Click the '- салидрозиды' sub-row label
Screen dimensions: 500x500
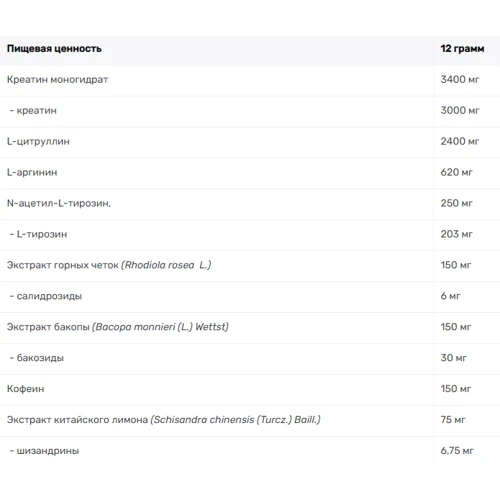[x=46, y=296]
